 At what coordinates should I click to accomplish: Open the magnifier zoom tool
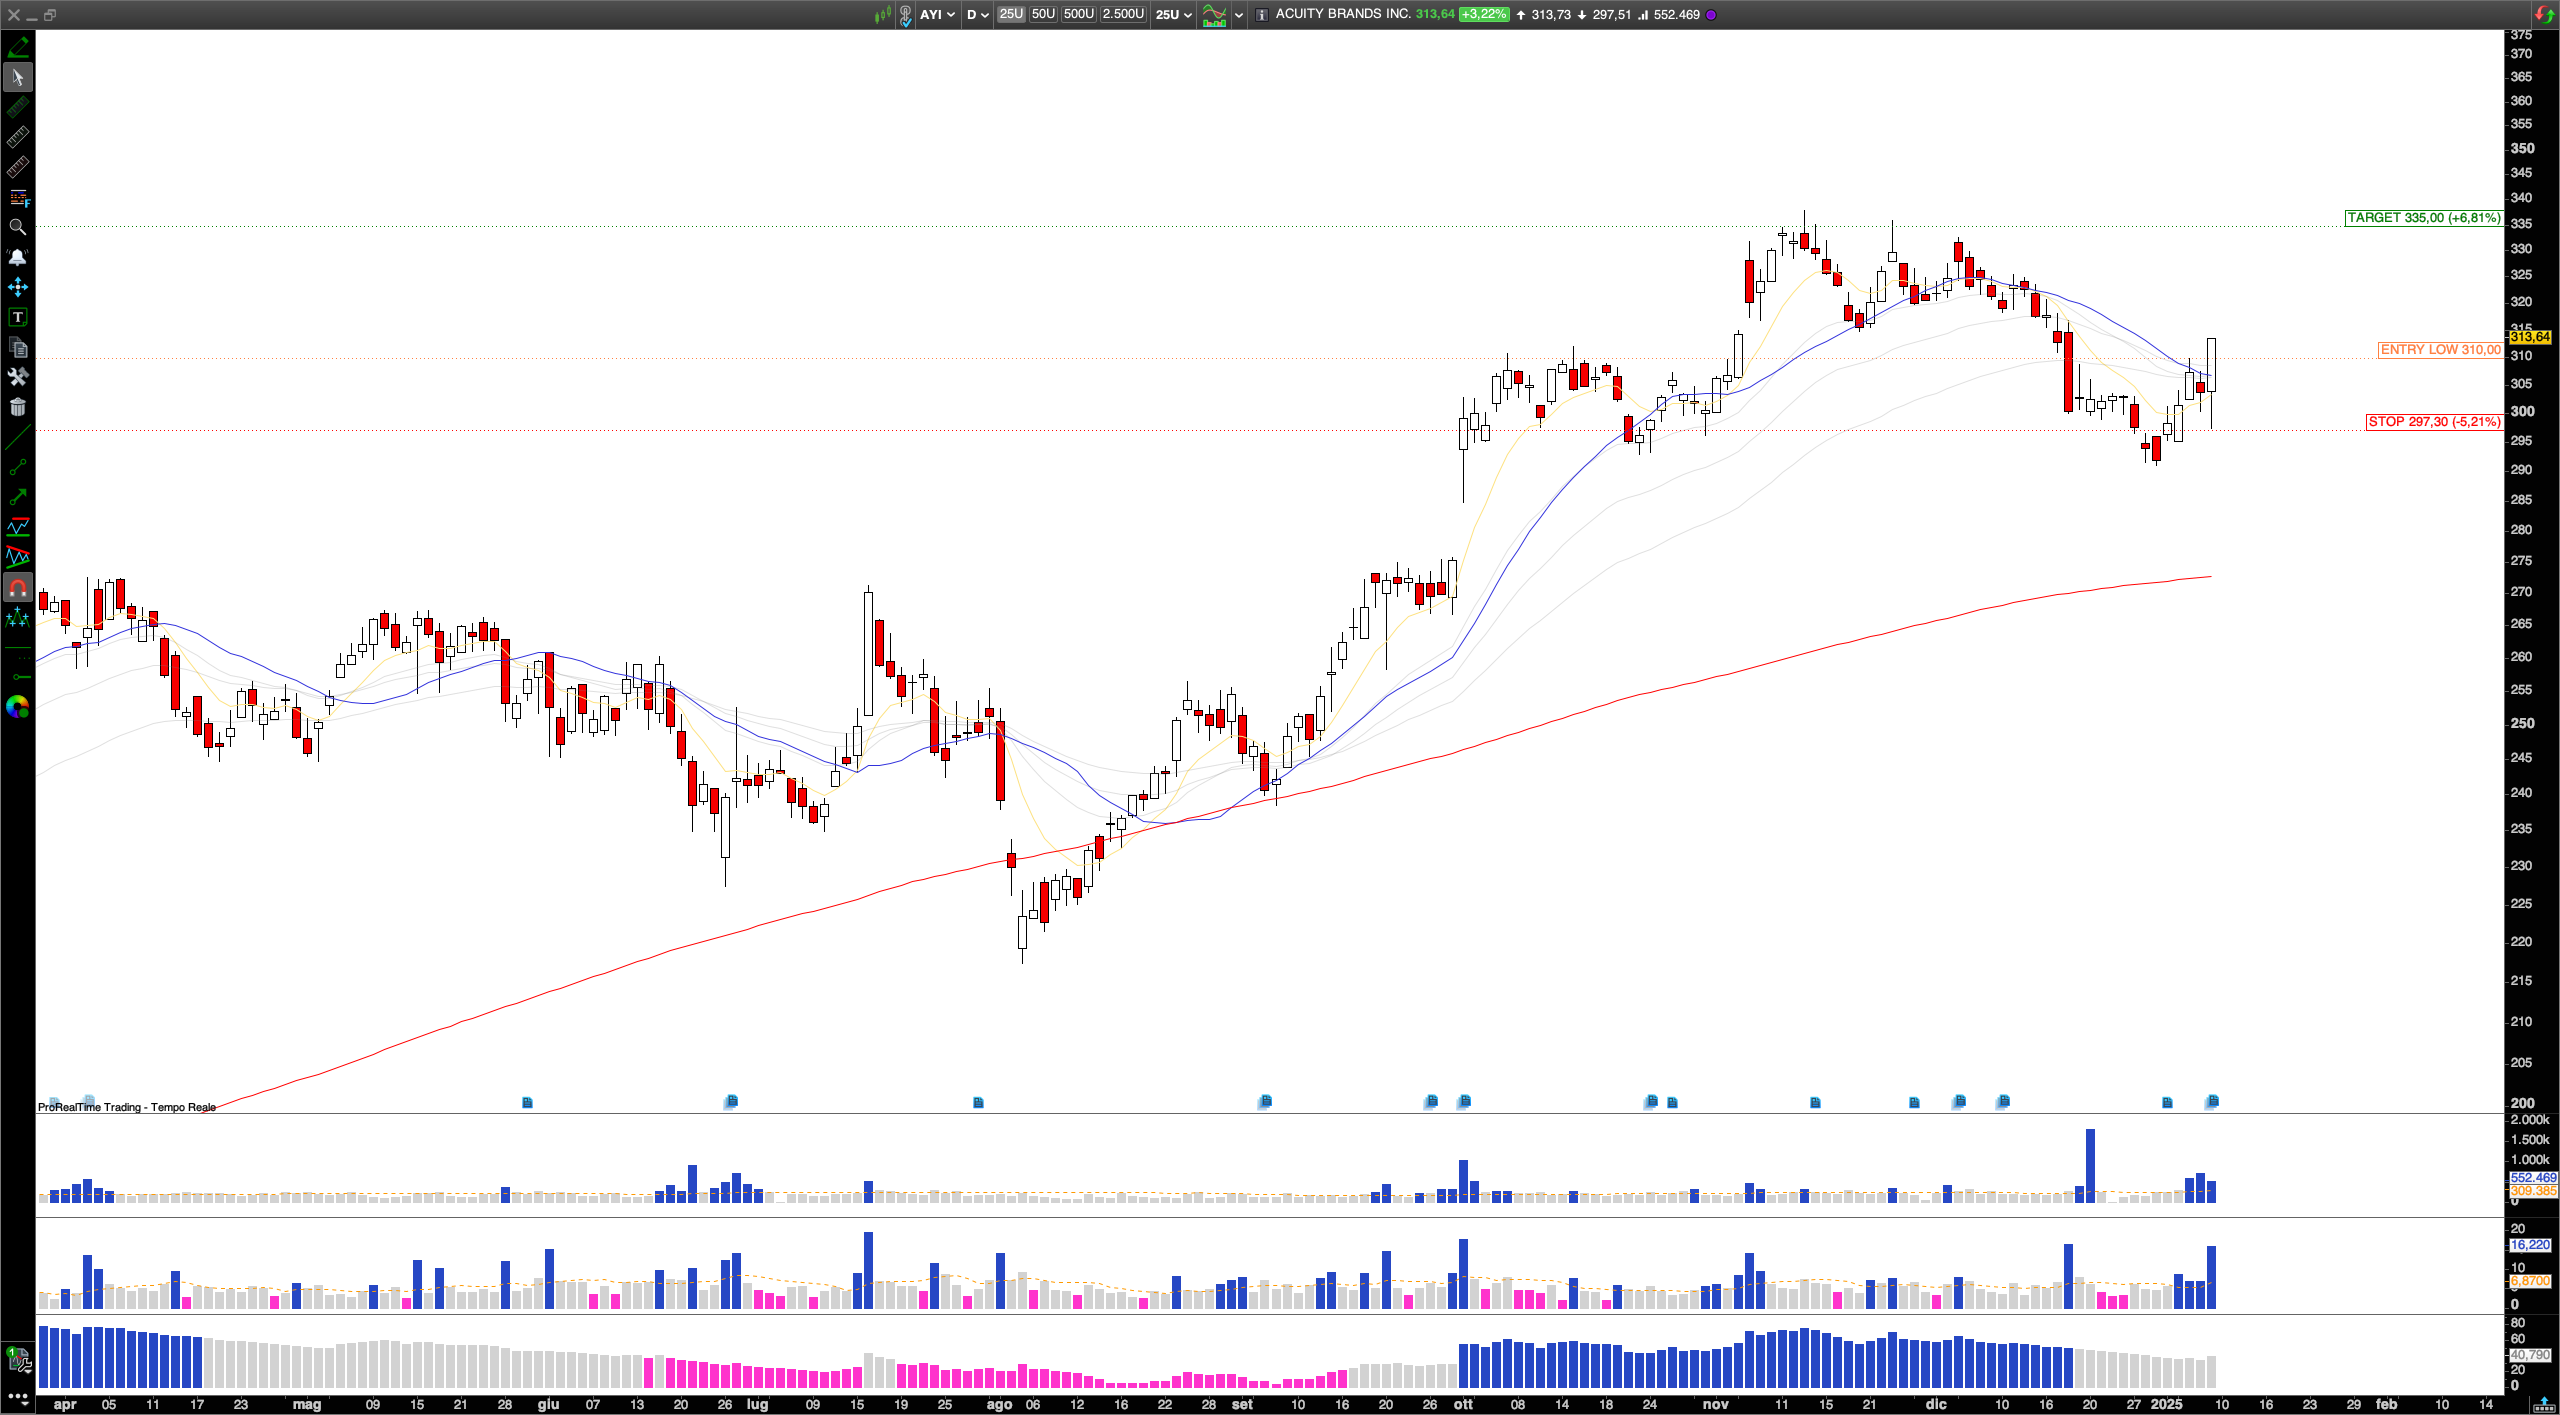click(17, 227)
